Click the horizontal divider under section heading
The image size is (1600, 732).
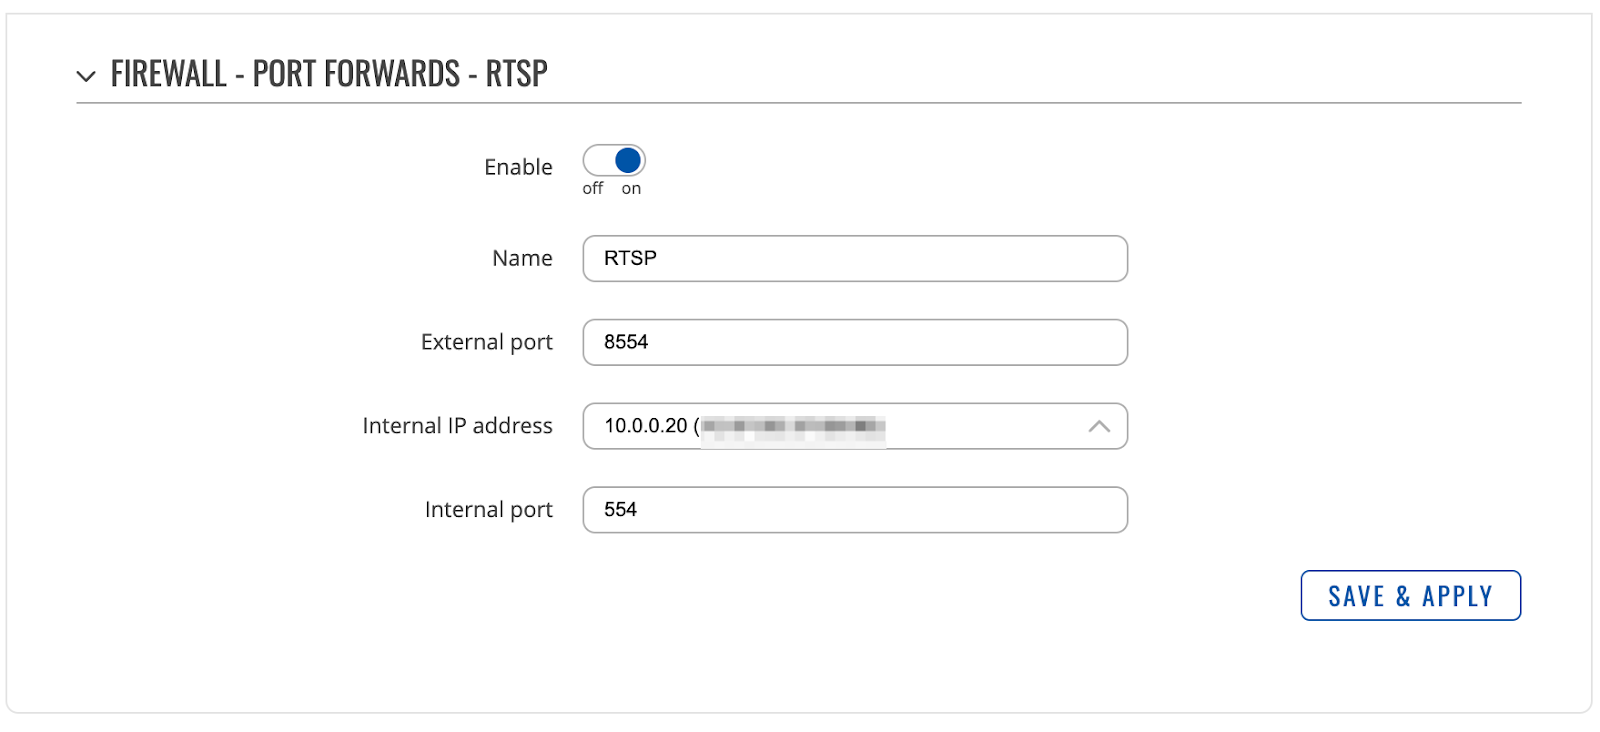click(798, 103)
